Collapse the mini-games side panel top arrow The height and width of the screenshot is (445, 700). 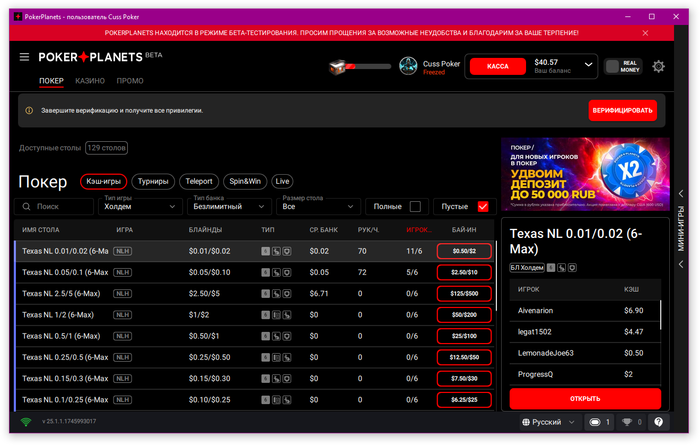point(681,194)
